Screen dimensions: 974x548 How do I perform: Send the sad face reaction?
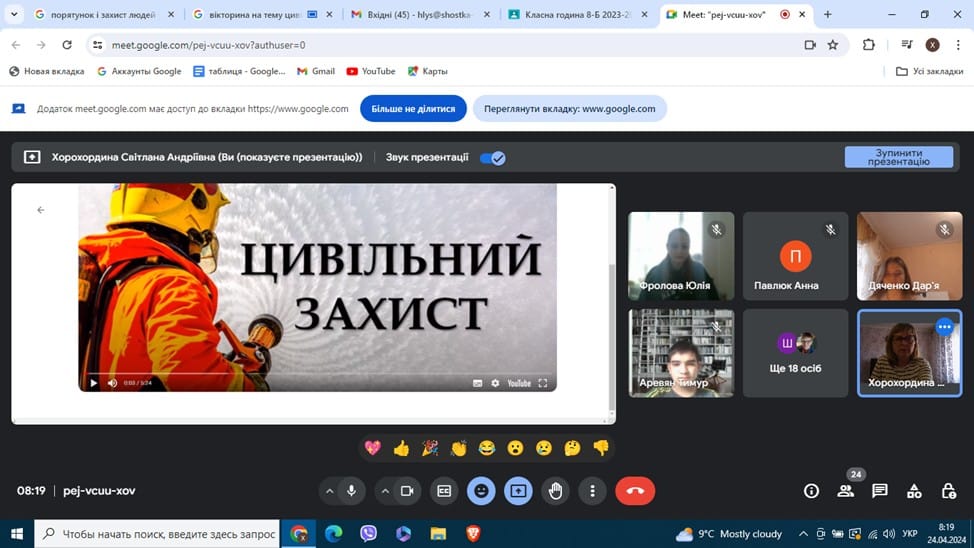[544, 448]
